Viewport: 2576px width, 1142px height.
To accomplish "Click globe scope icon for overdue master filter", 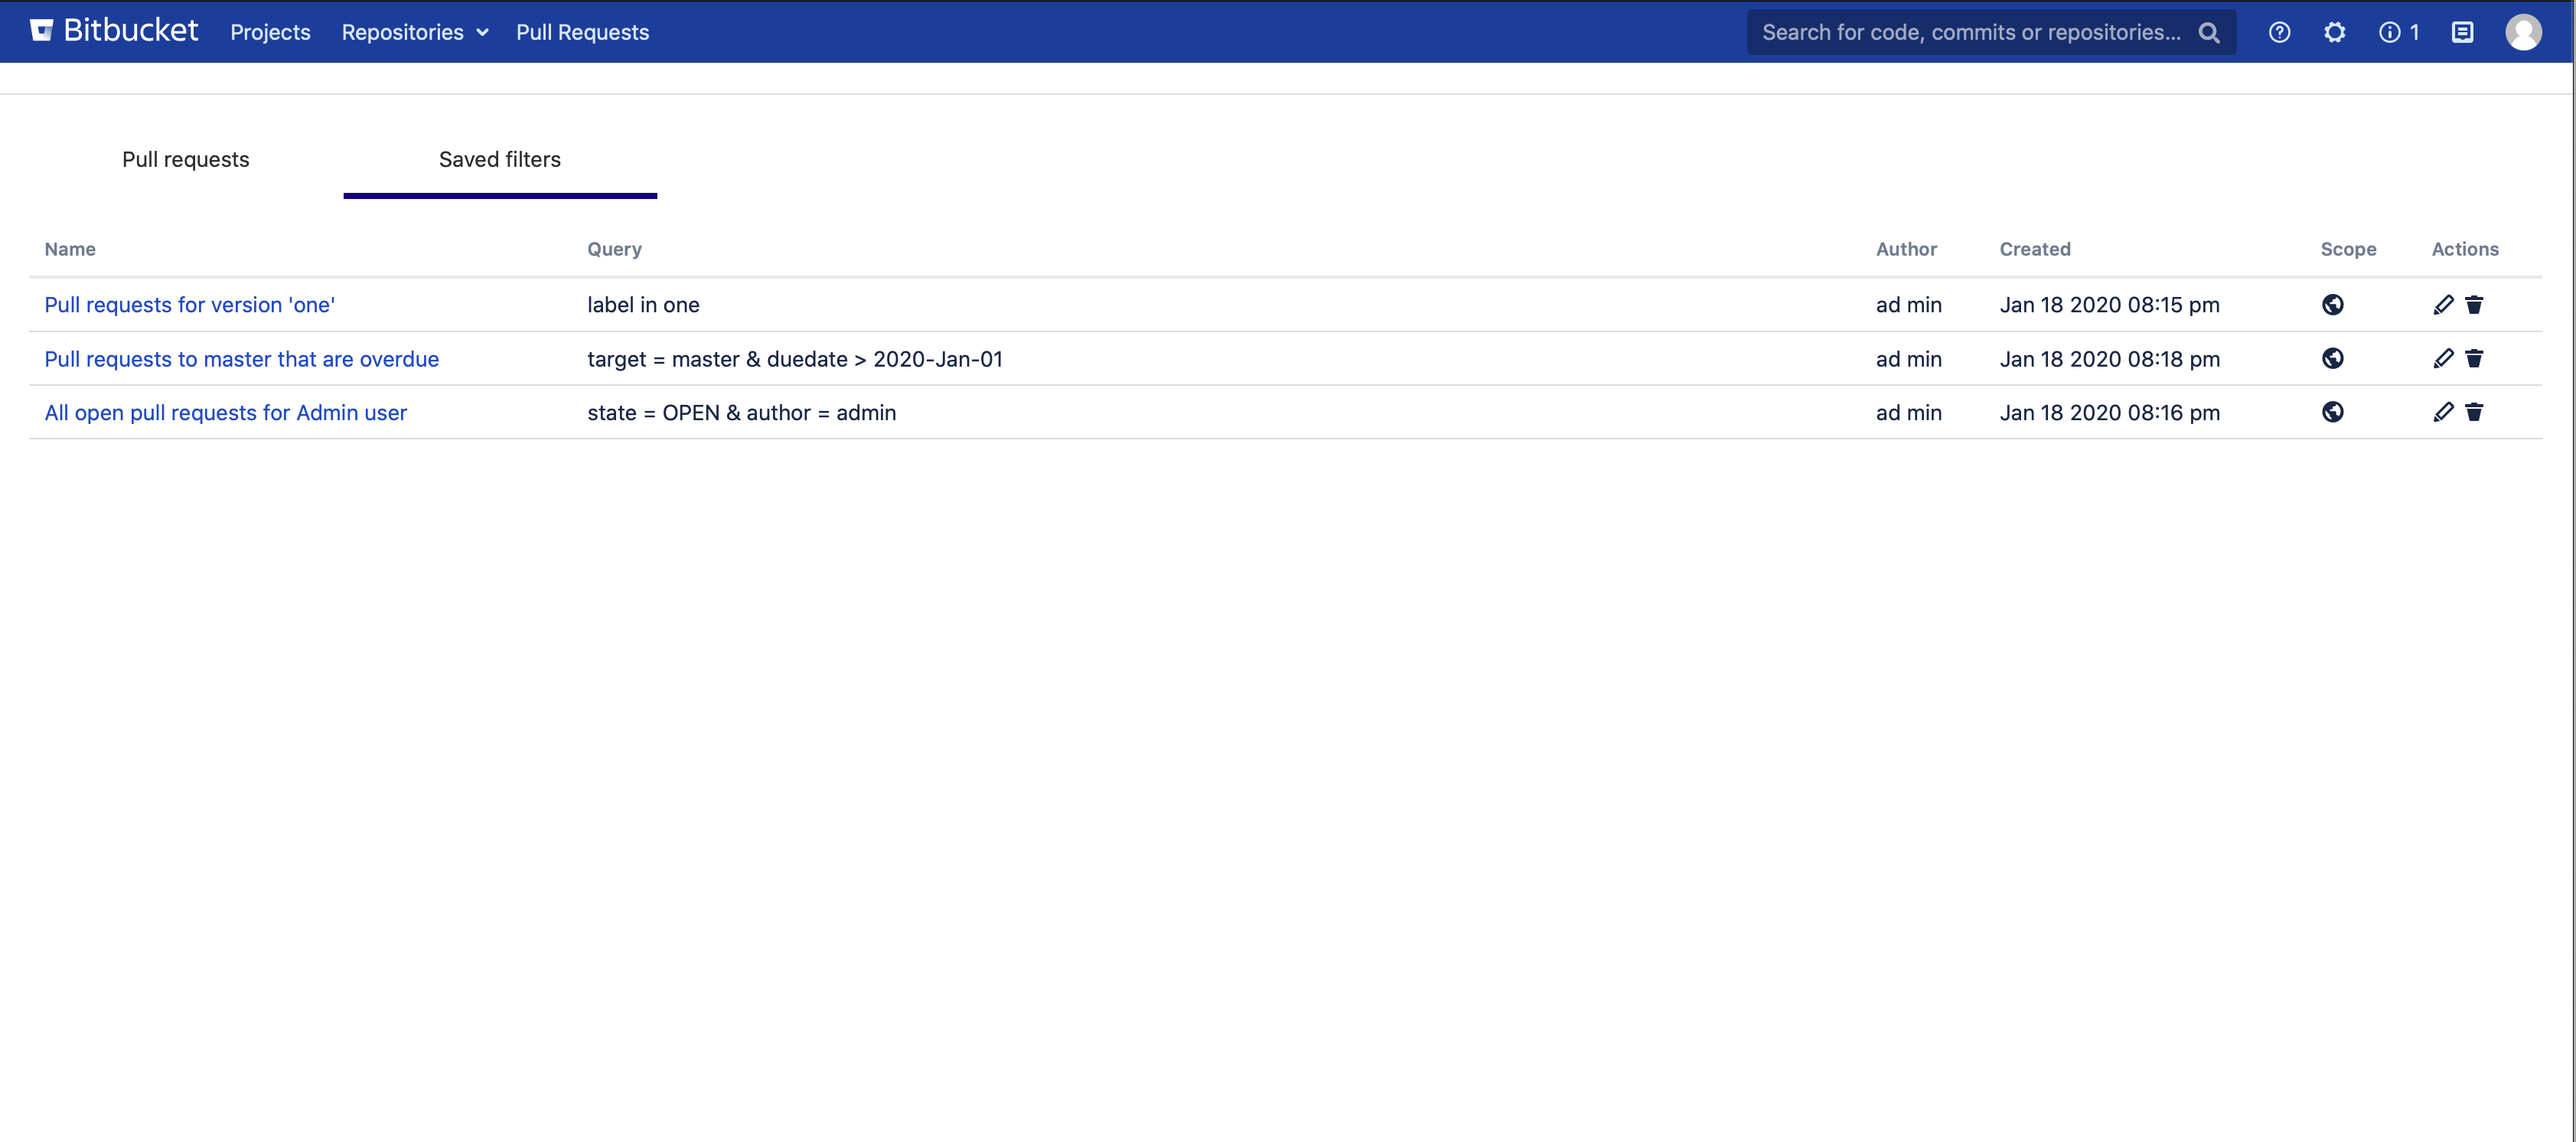I will (2332, 358).
